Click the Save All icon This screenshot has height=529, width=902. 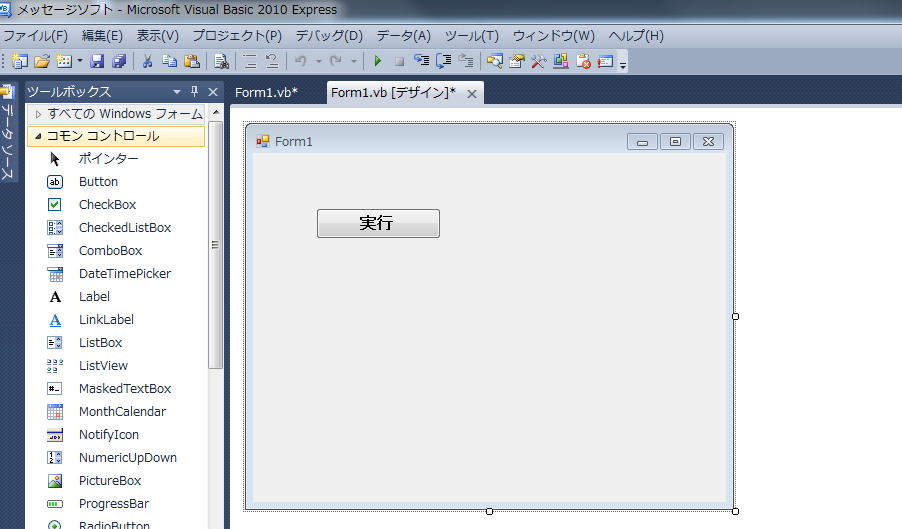(x=119, y=61)
